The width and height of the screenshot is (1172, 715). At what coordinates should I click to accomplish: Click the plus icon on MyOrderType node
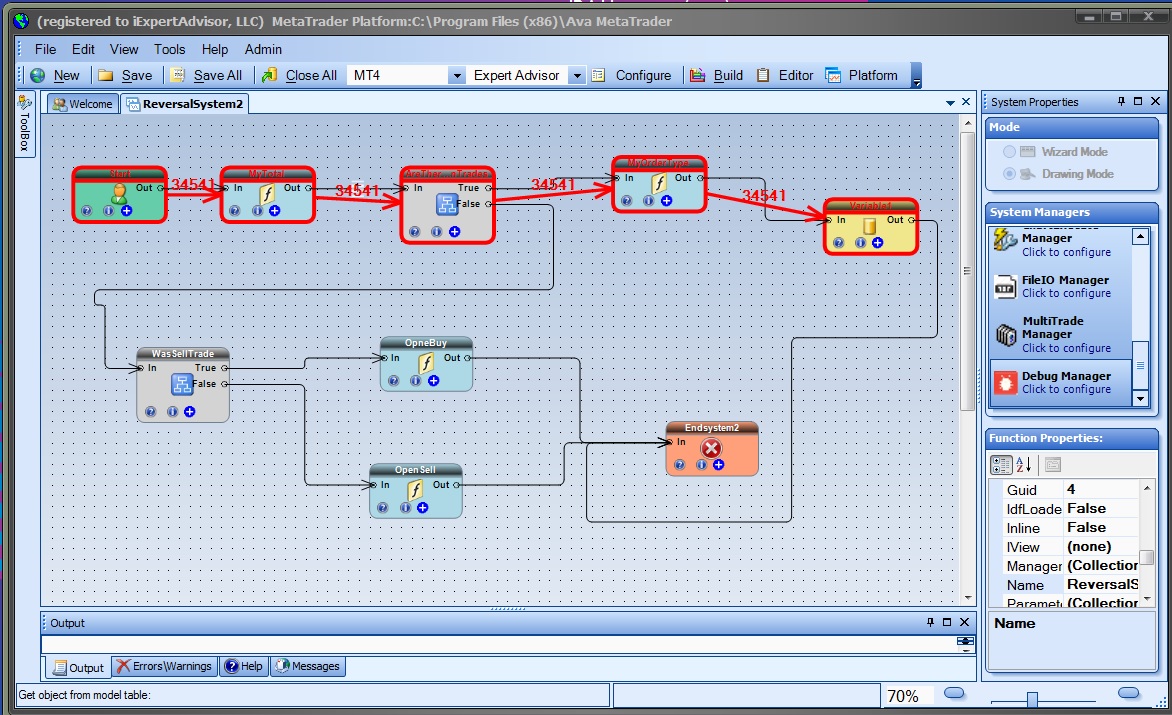coord(666,200)
